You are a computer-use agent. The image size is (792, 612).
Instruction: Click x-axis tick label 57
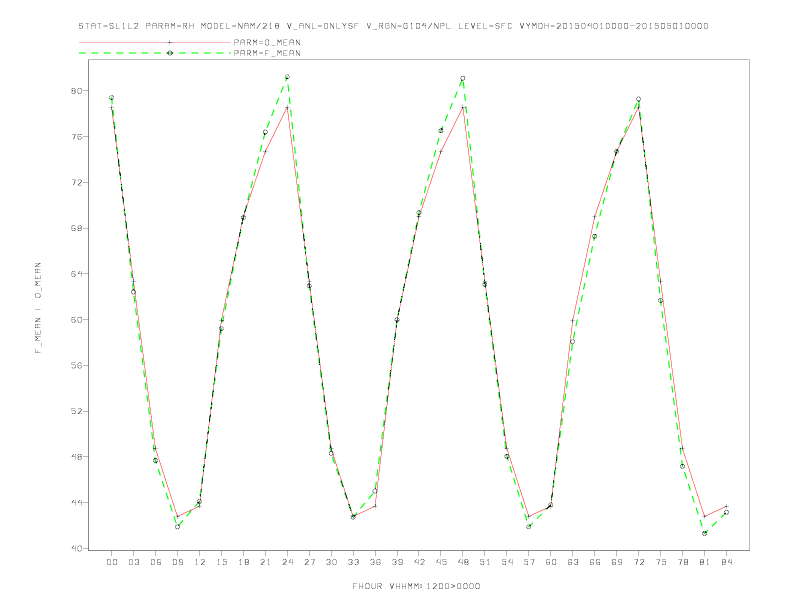[529, 562]
